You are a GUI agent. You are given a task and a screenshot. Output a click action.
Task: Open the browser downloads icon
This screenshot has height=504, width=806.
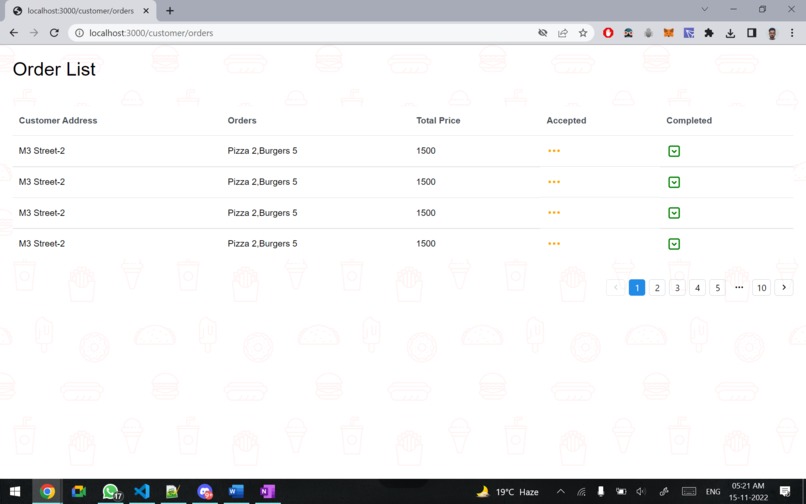[x=730, y=33]
